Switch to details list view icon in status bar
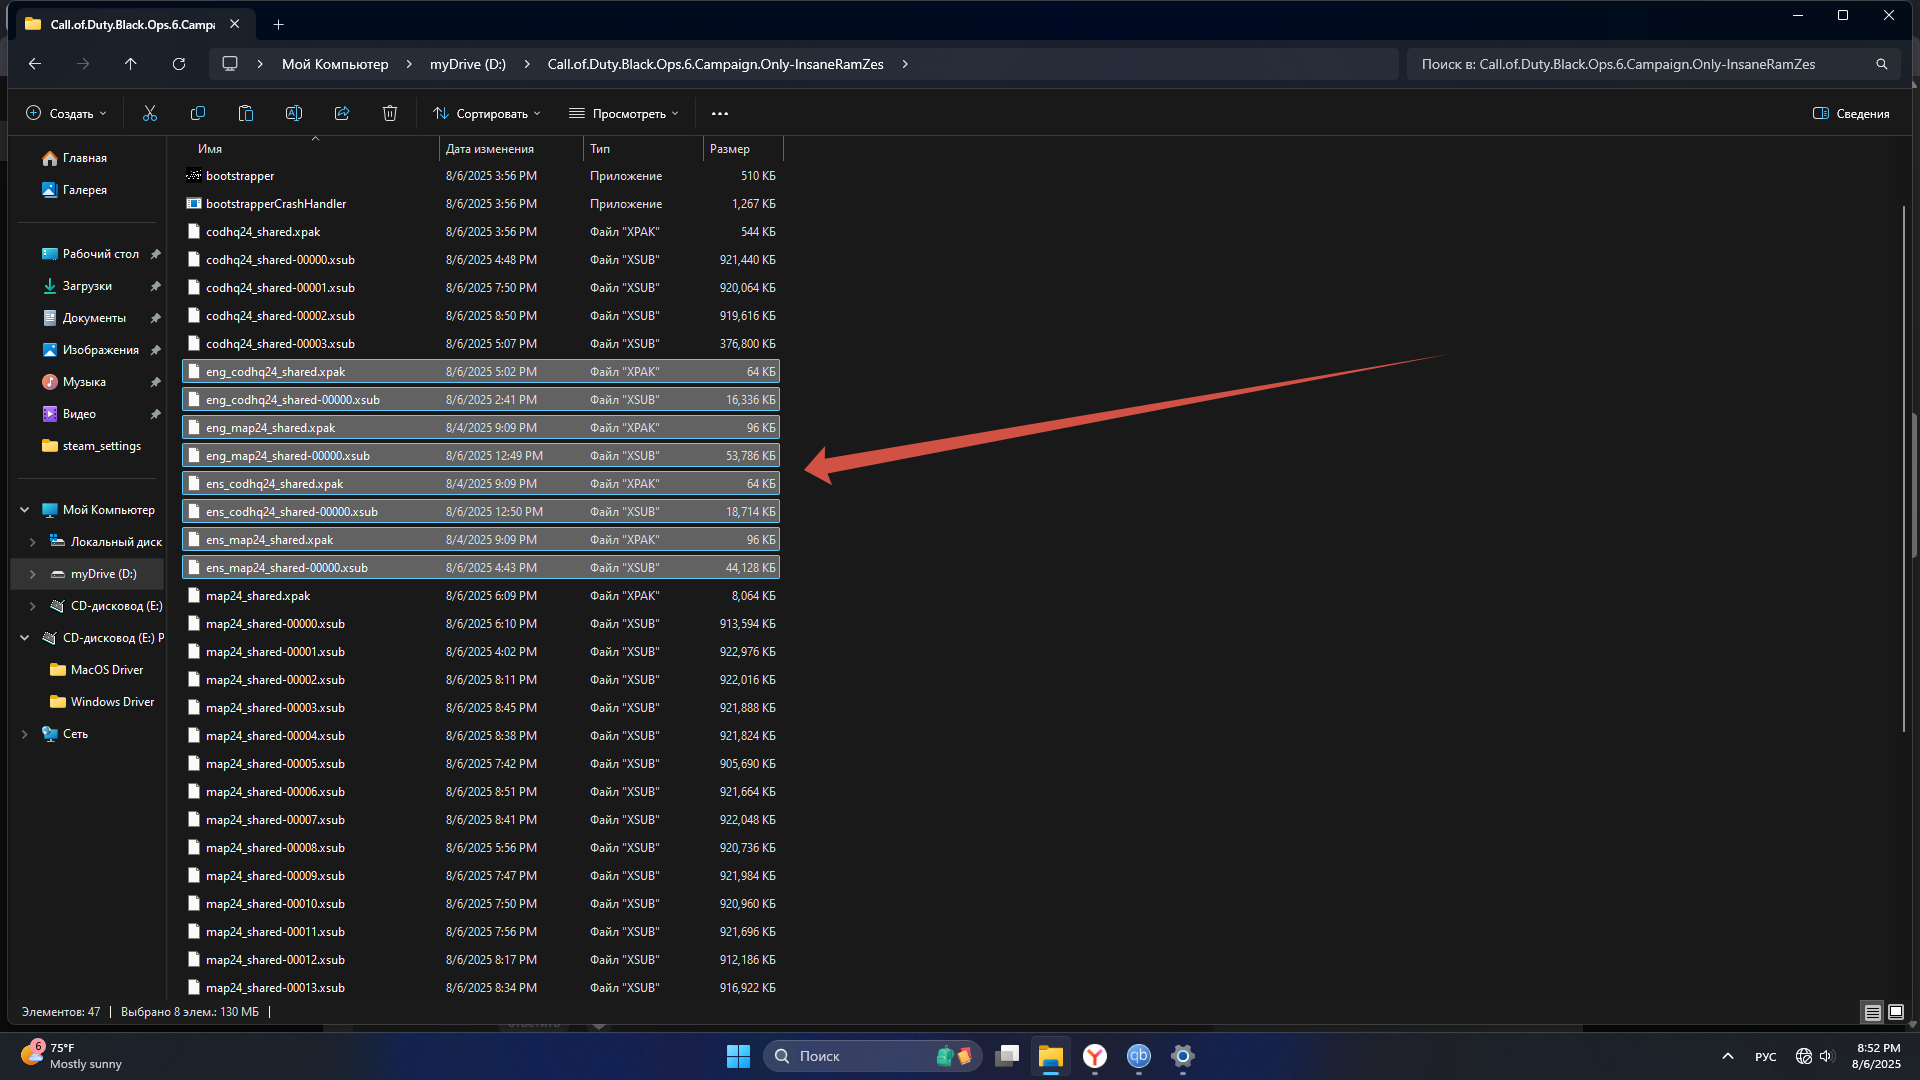The image size is (1920, 1080). pos(1872,1012)
